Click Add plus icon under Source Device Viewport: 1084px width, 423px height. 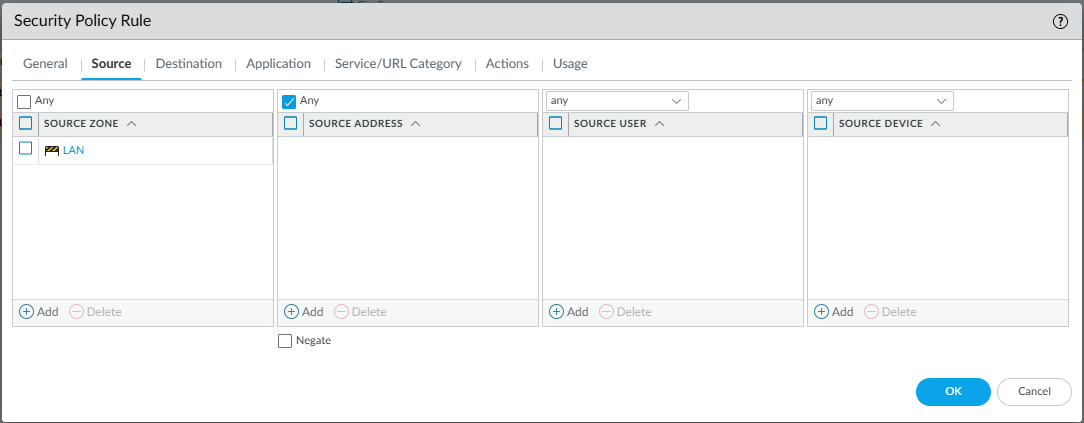pos(822,312)
